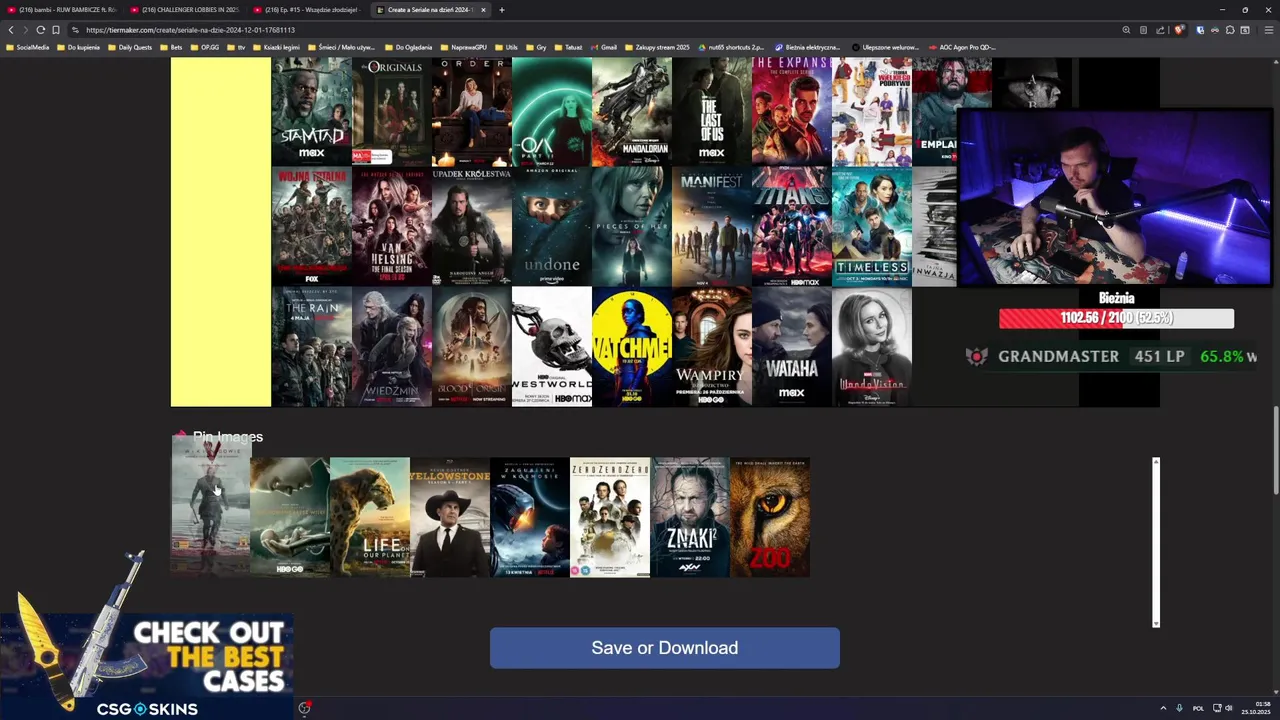Open the extensions puzzle icon
The width and height of the screenshot is (1280, 720).
[1230, 30]
